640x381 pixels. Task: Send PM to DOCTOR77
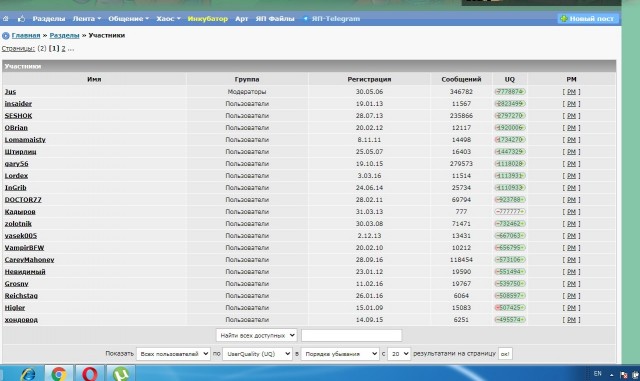(571, 200)
